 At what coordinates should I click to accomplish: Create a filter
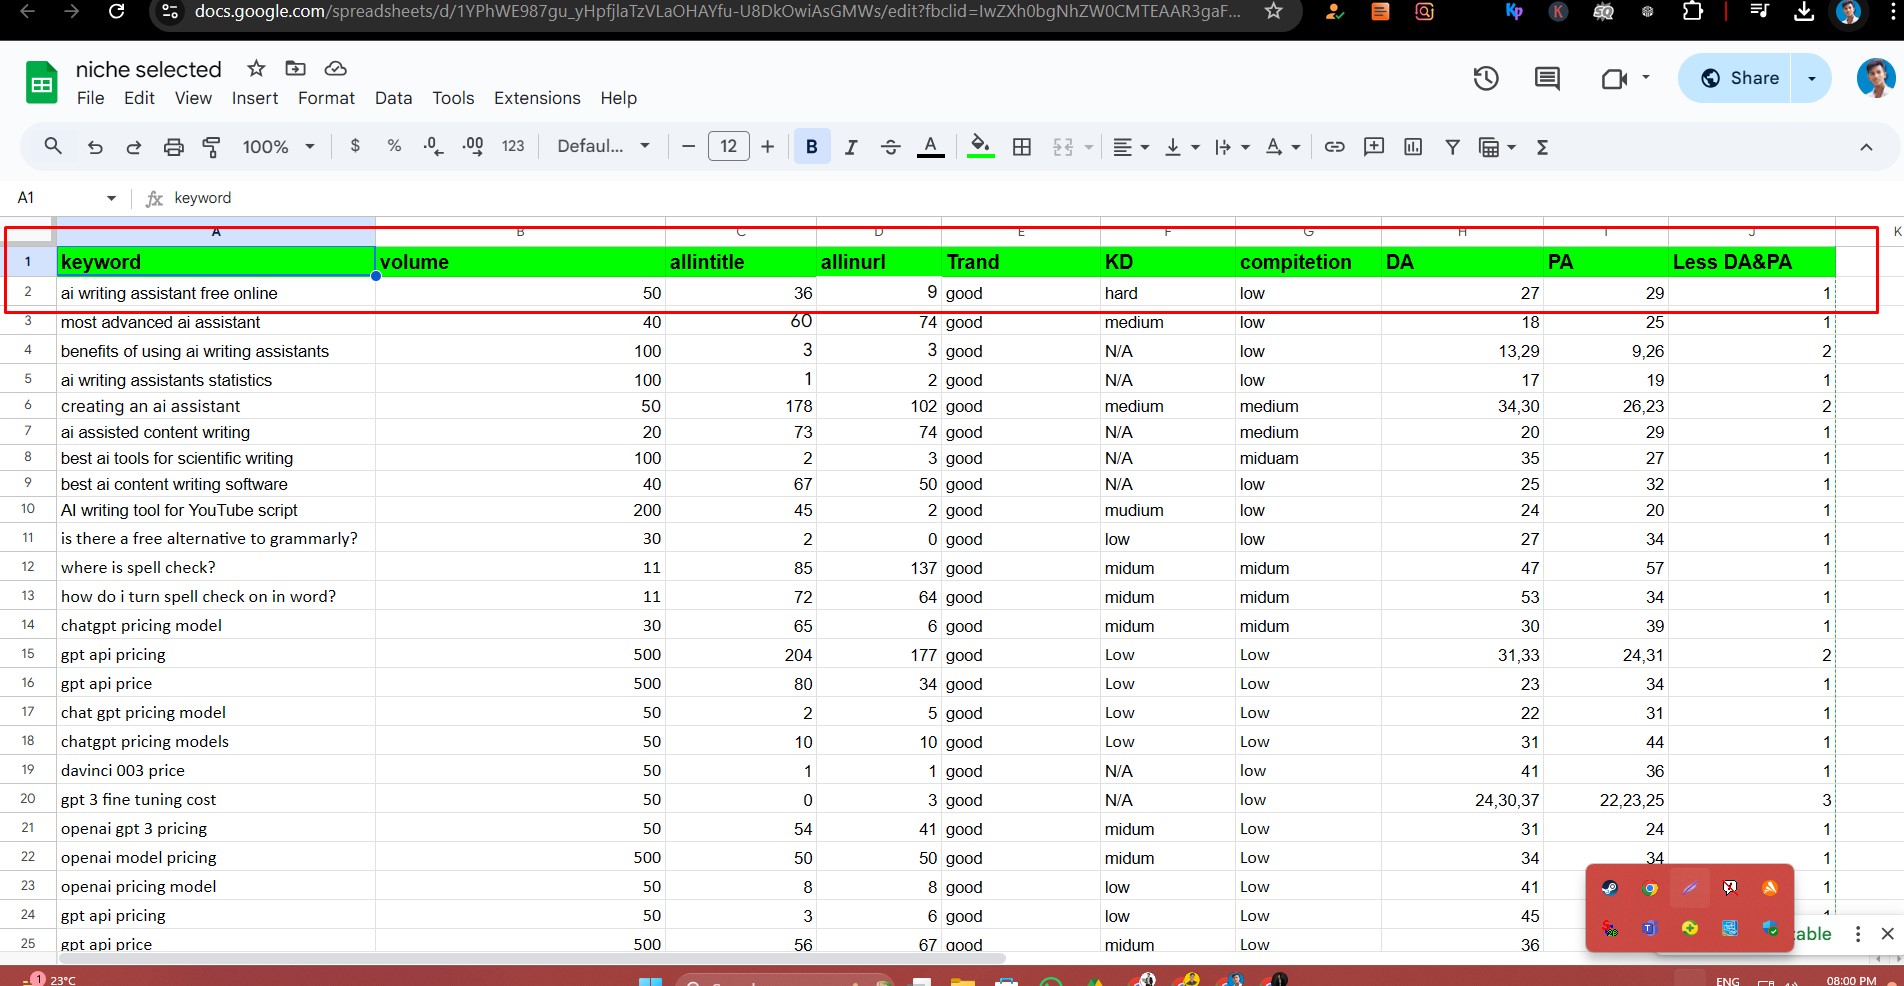[1452, 147]
